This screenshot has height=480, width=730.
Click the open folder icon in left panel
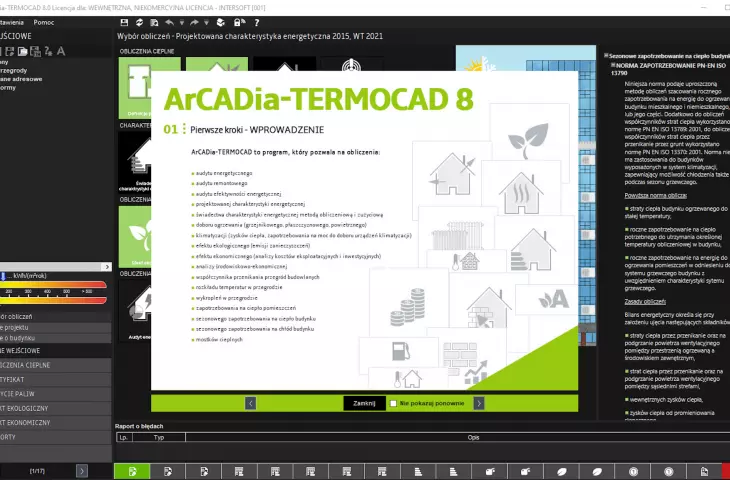point(22,51)
